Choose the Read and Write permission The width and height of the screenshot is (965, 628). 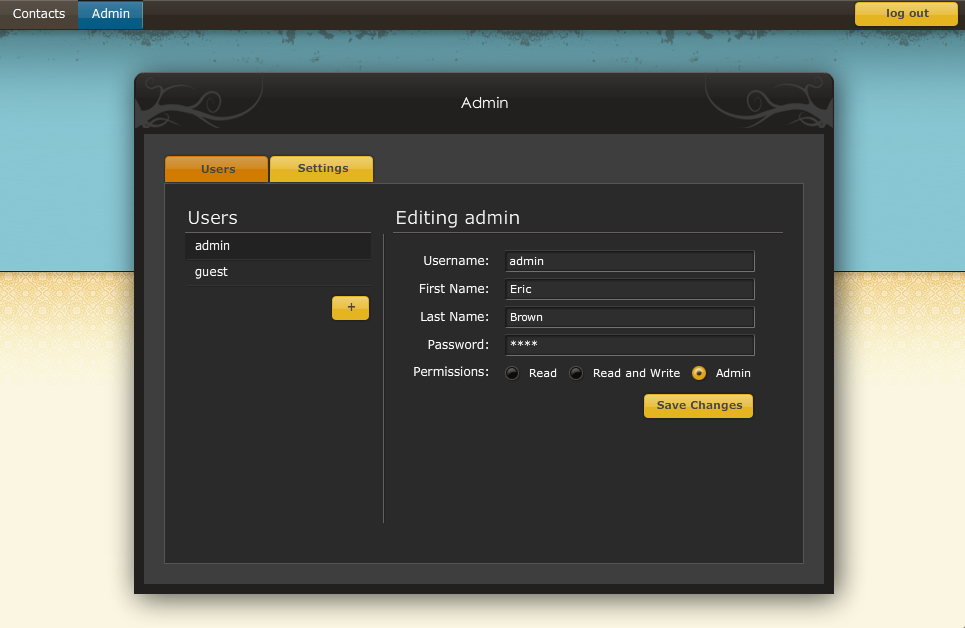[576, 373]
